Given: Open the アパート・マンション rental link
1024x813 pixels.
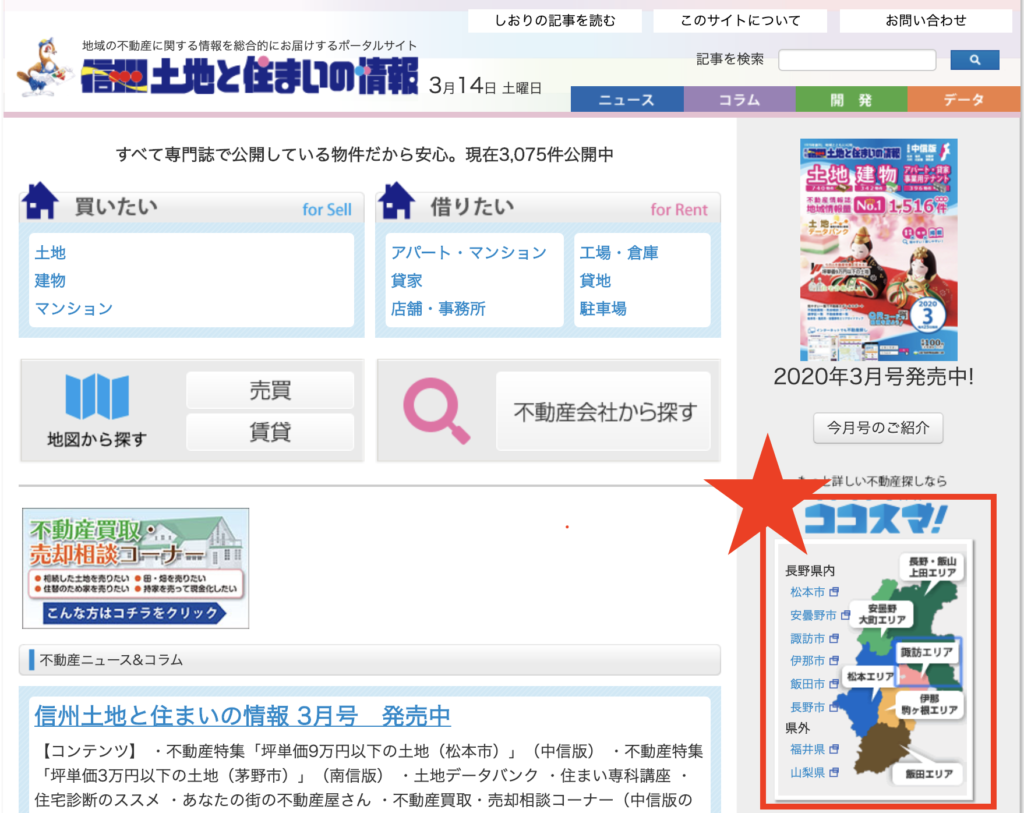Looking at the screenshot, I should point(468,253).
